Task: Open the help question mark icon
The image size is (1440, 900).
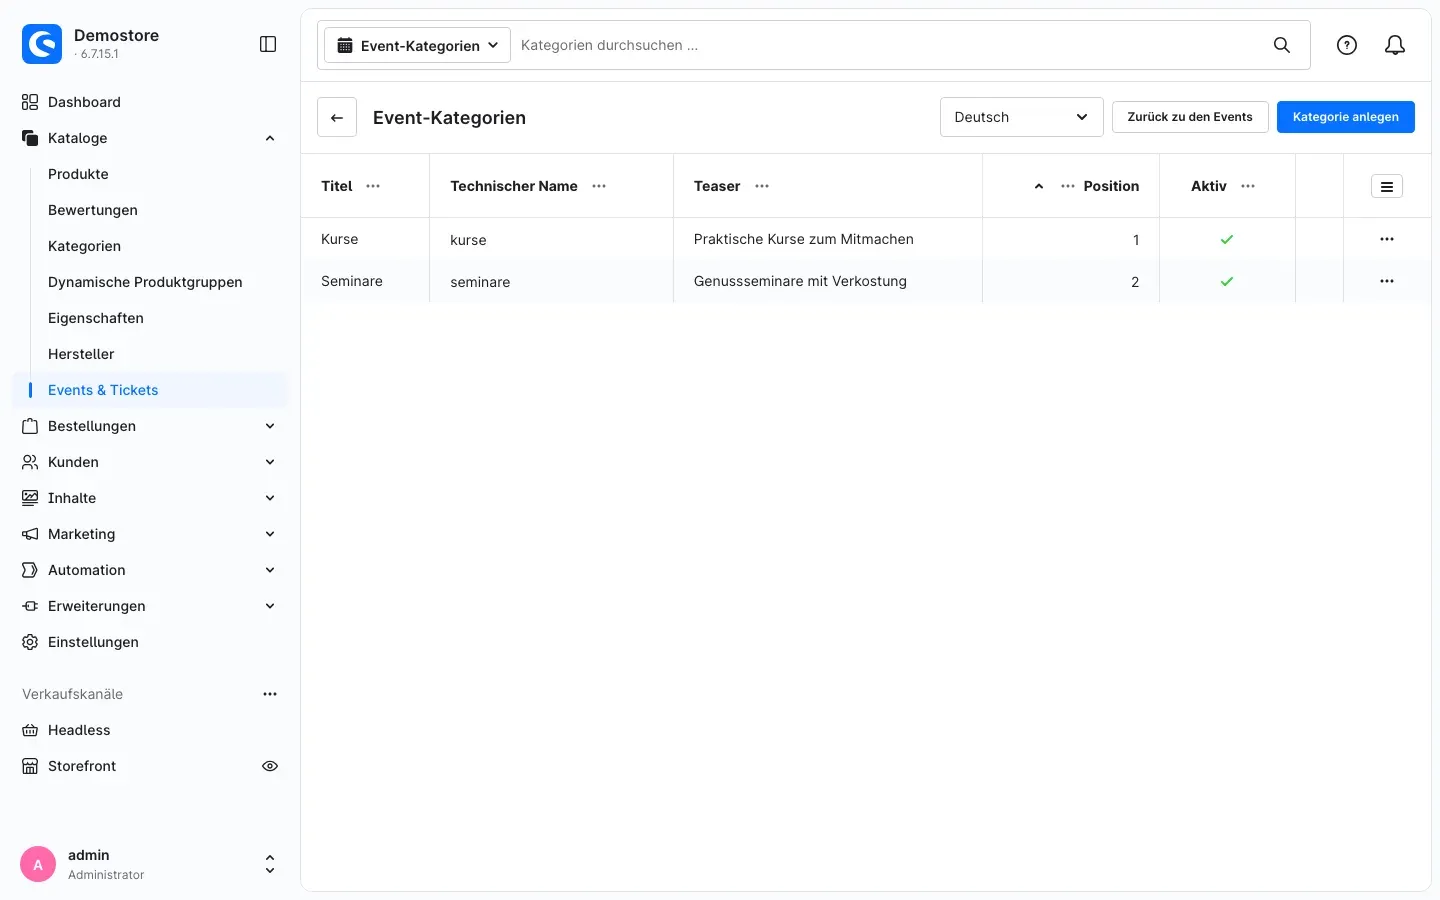Action: pyautogui.click(x=1347, y=45)
